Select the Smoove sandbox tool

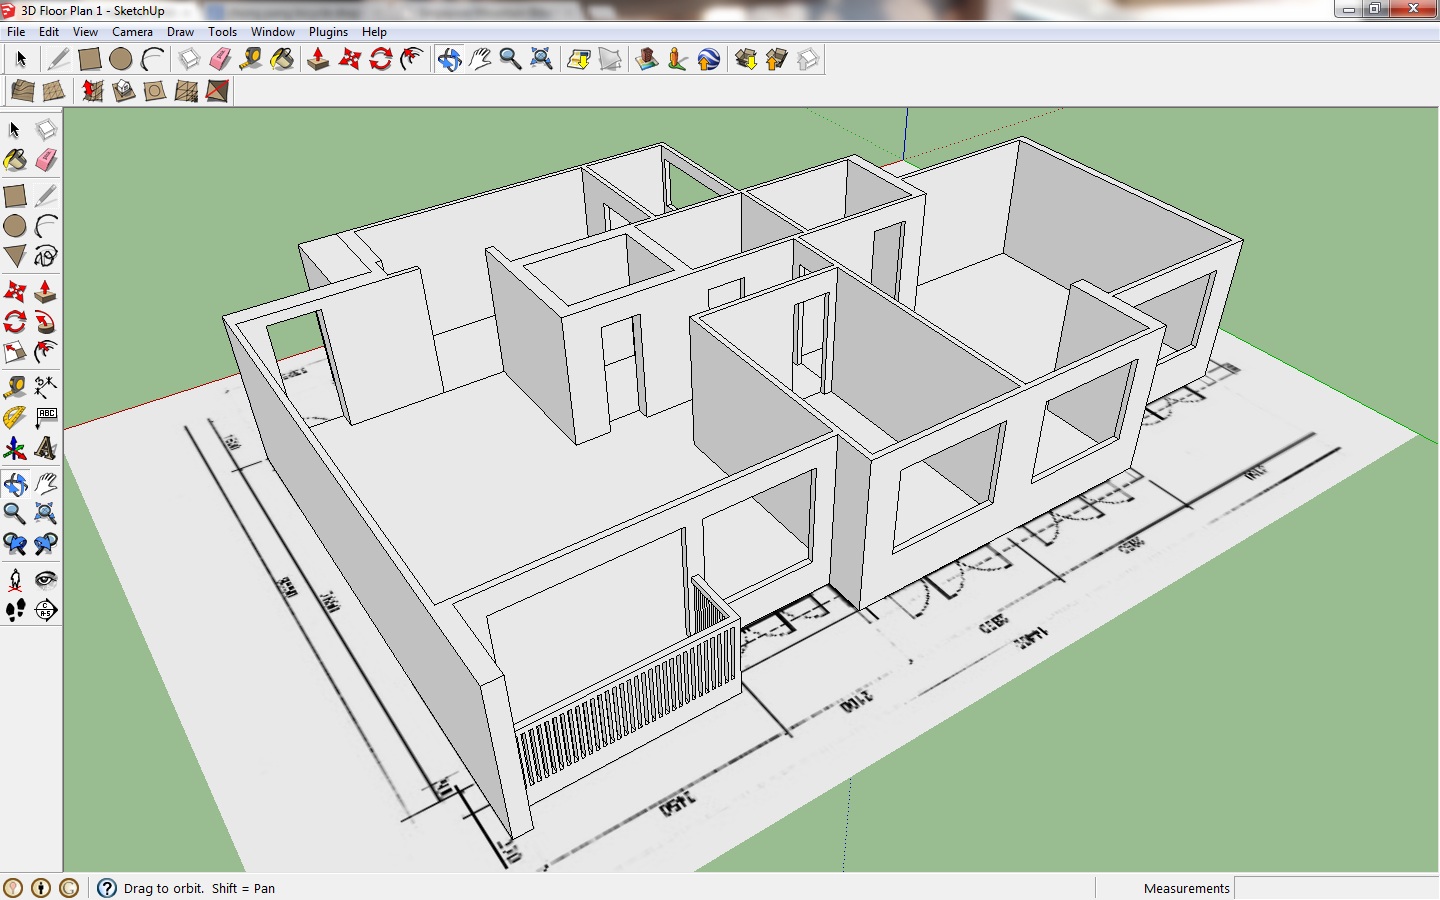[x=89, y=90]
